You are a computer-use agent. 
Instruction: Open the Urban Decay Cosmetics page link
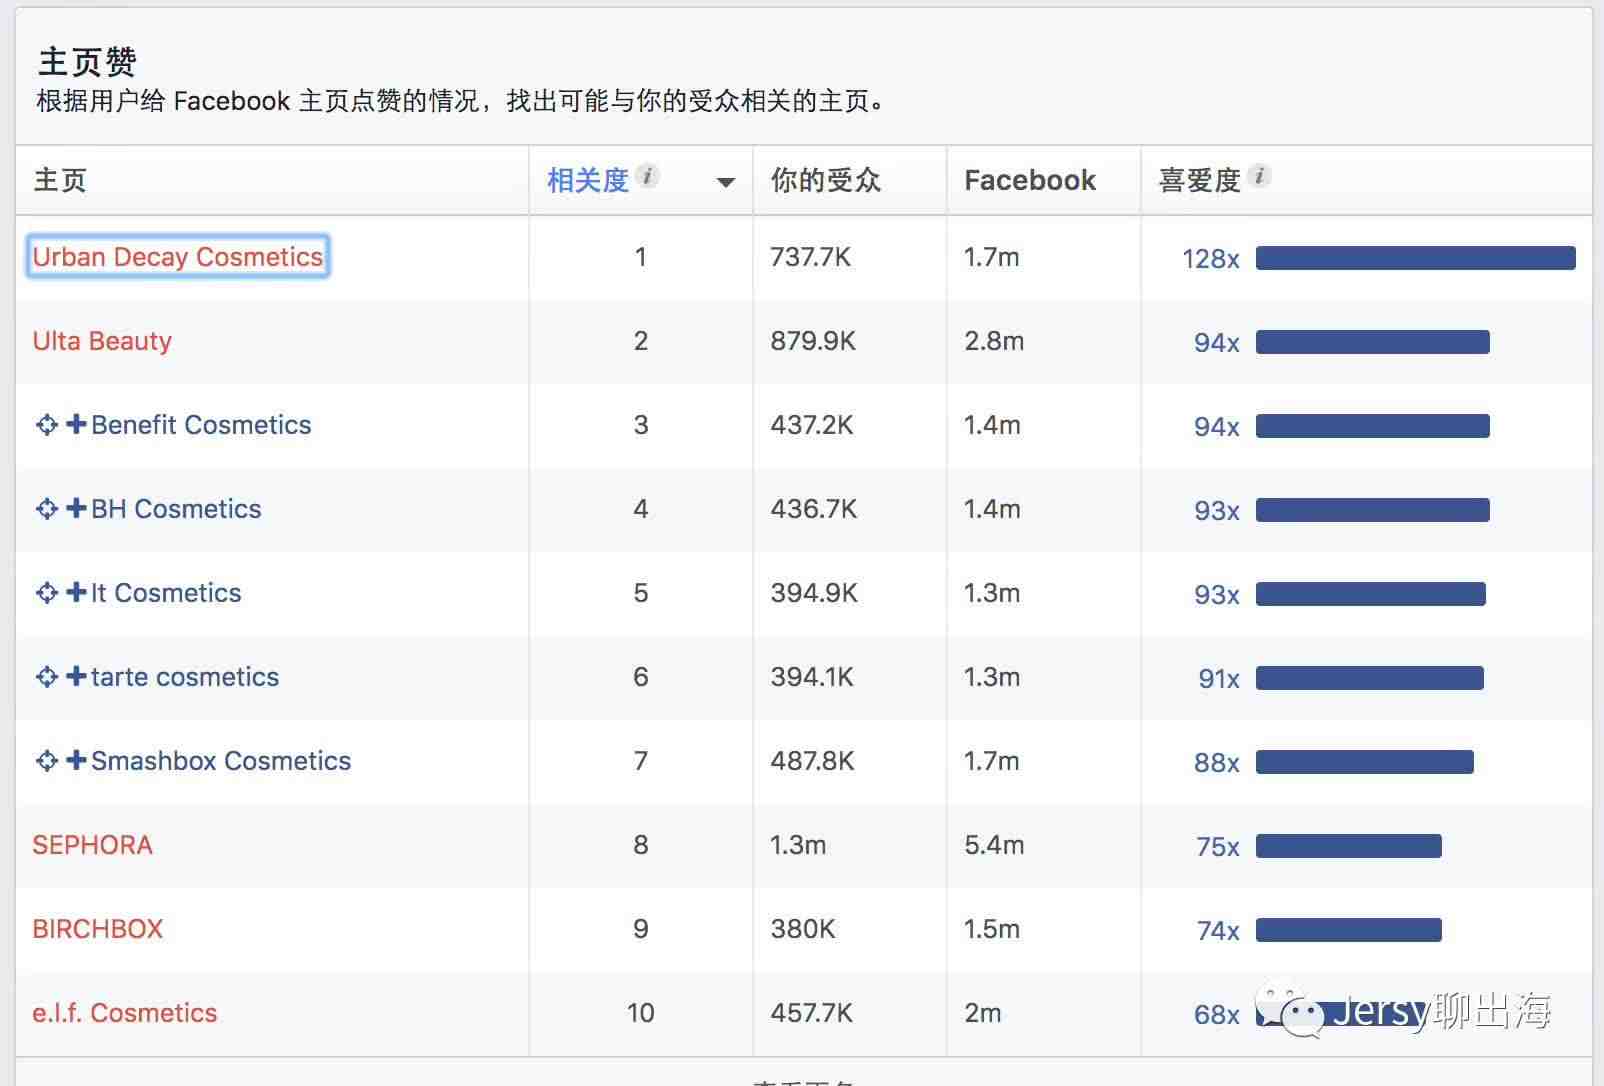pyautogui.click(x=178, y=257)
